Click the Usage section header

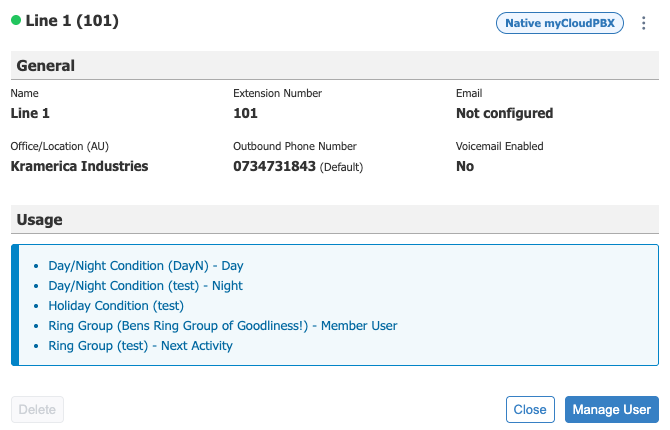click(x=335, y=219)
